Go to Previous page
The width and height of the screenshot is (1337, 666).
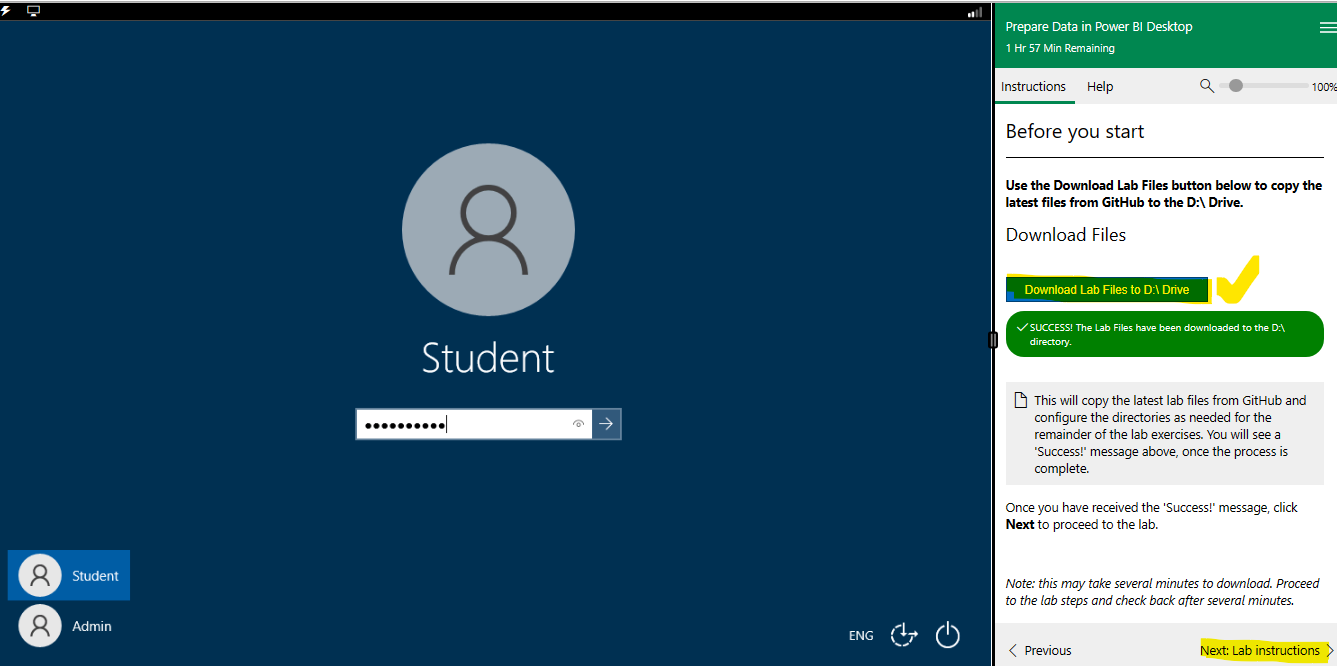coord(1040,650)
